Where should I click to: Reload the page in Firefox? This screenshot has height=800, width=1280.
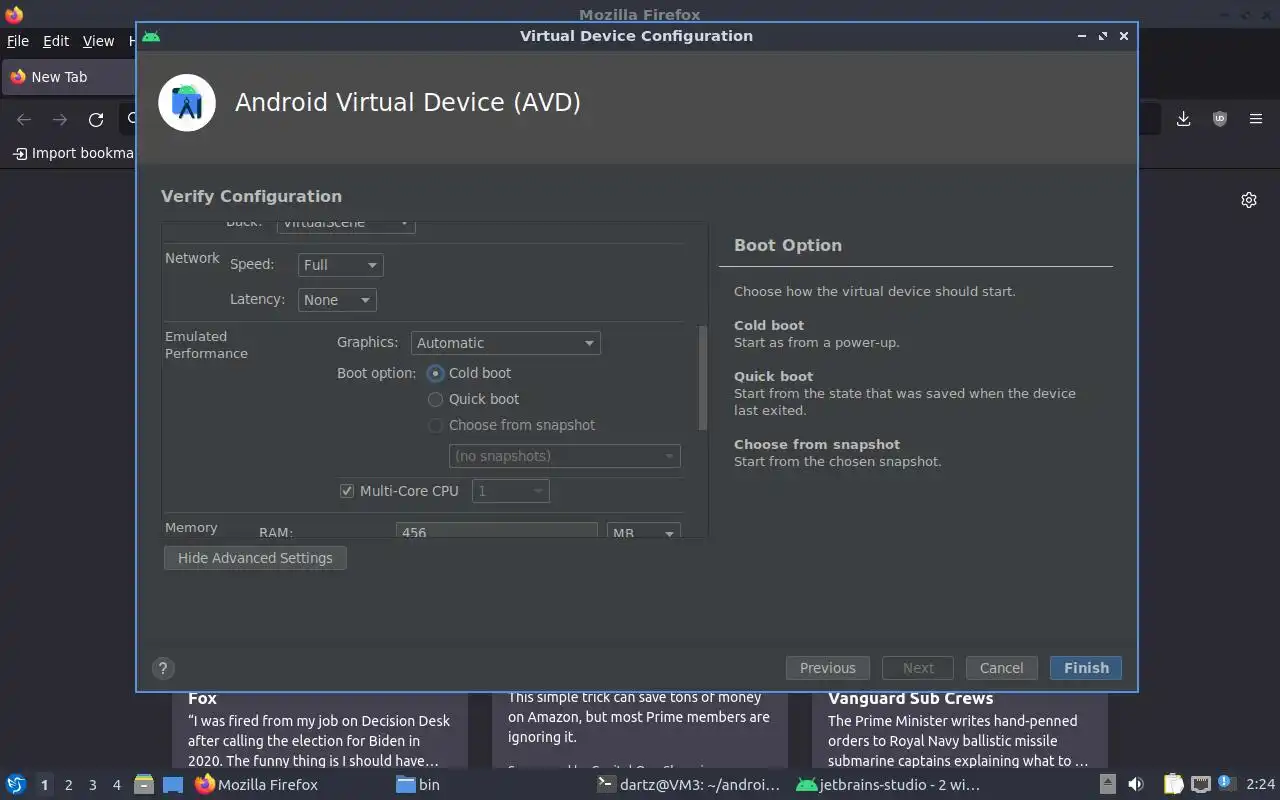(x=96, y=120)
